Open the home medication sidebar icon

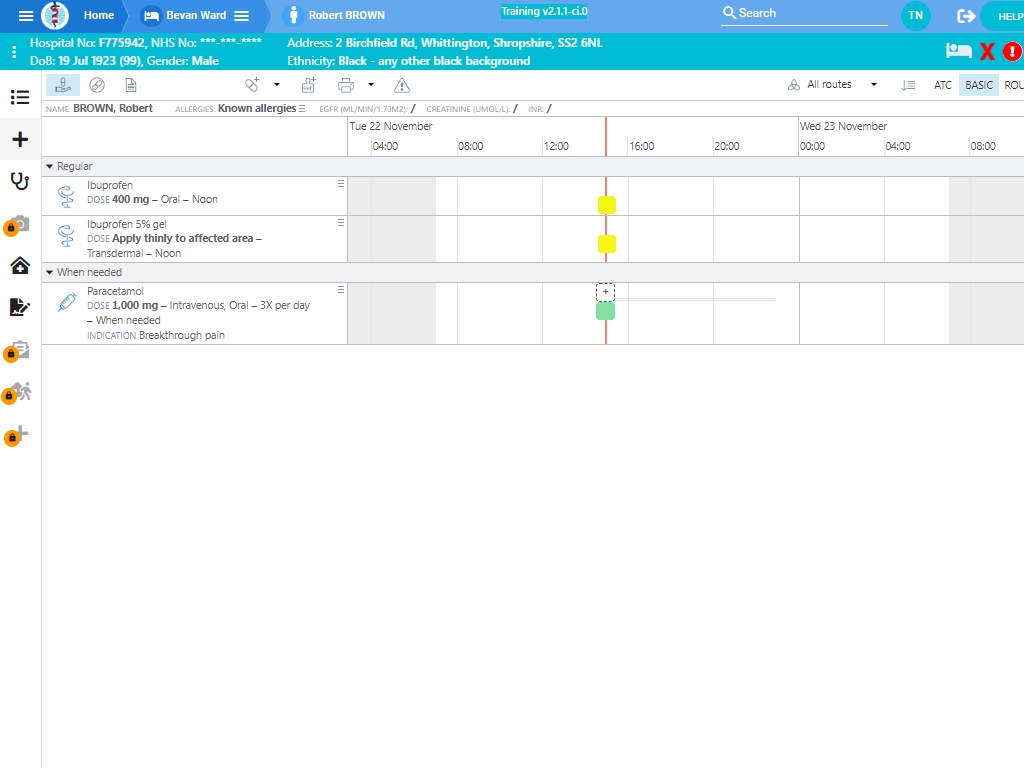pos(20,265)
